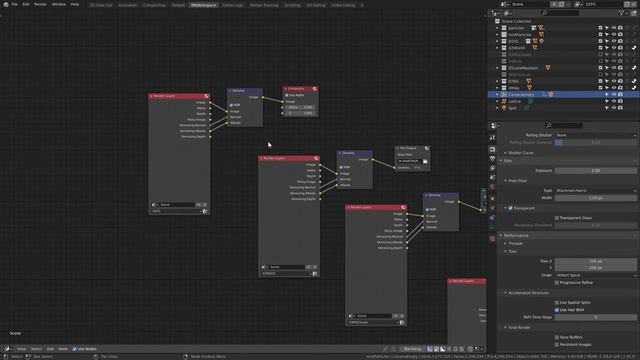Screen dimensions: 640x360
Task: Toggle white checkmark for 02MGold collection
Action: coord(634,48)
